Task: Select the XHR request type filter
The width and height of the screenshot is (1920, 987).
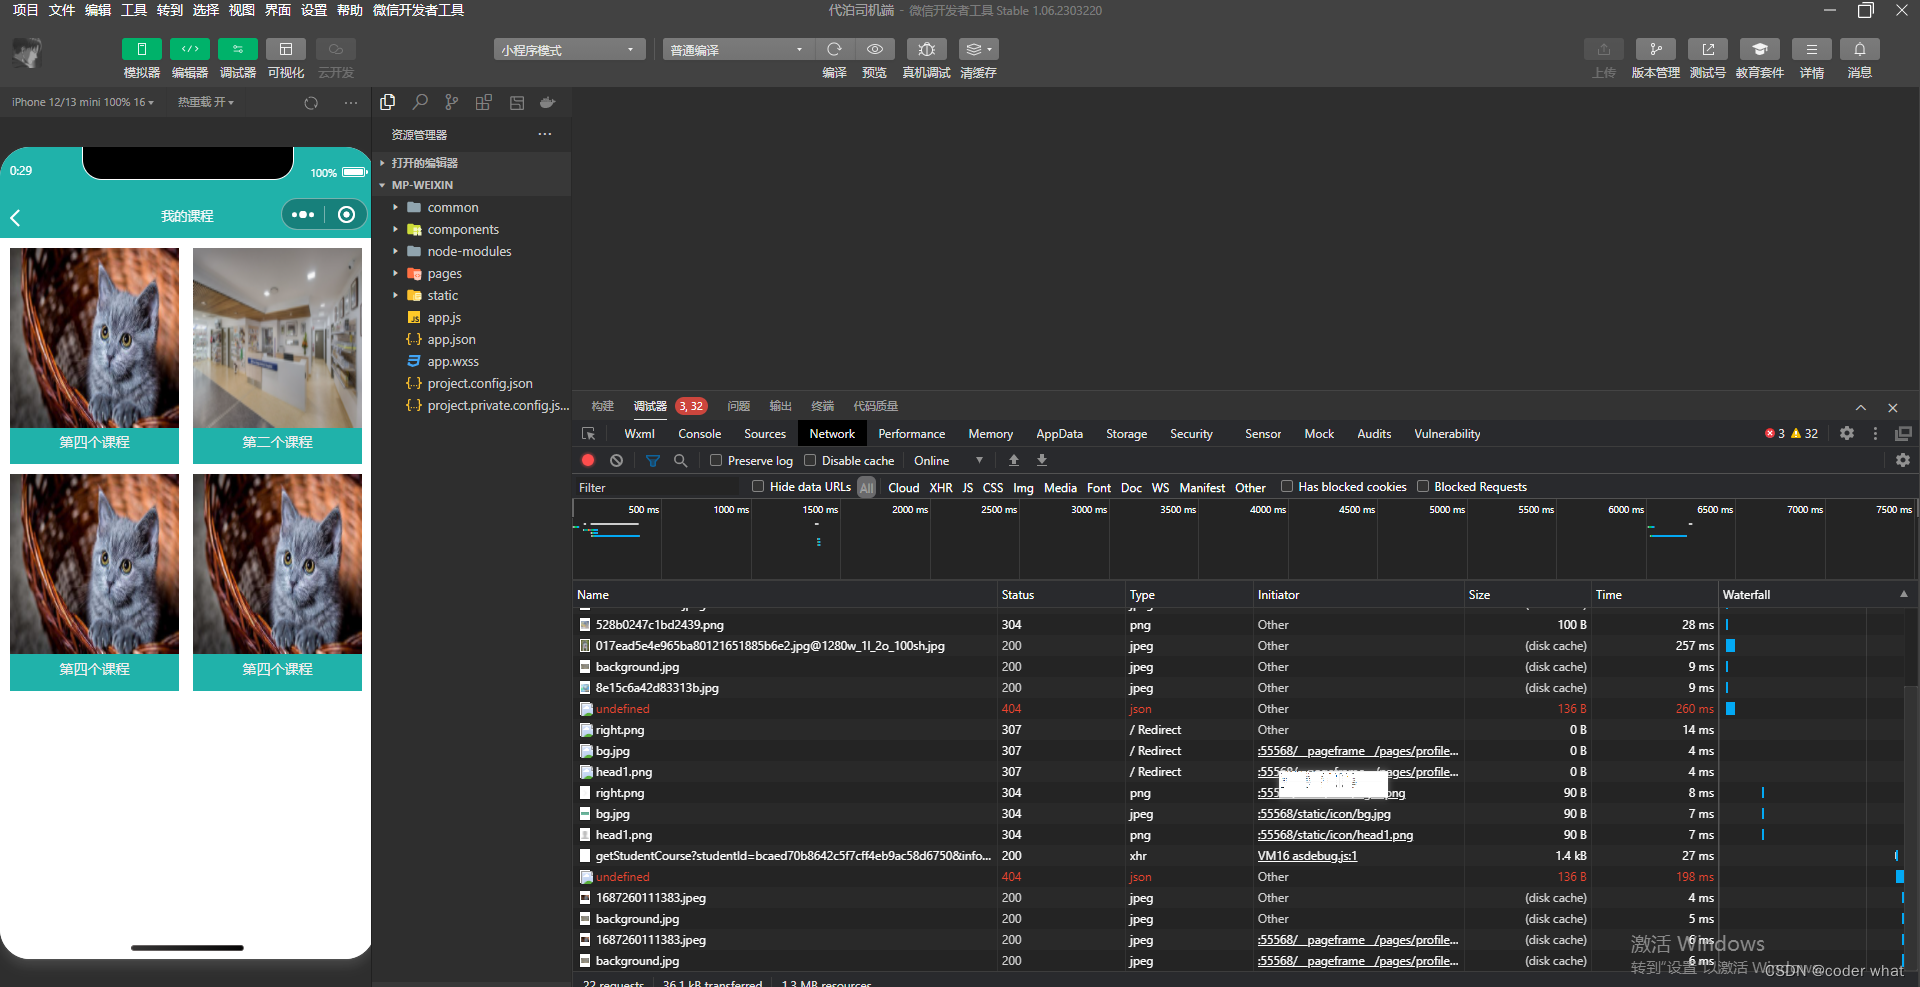Action: pyautogui.click(x=941, y=487)
